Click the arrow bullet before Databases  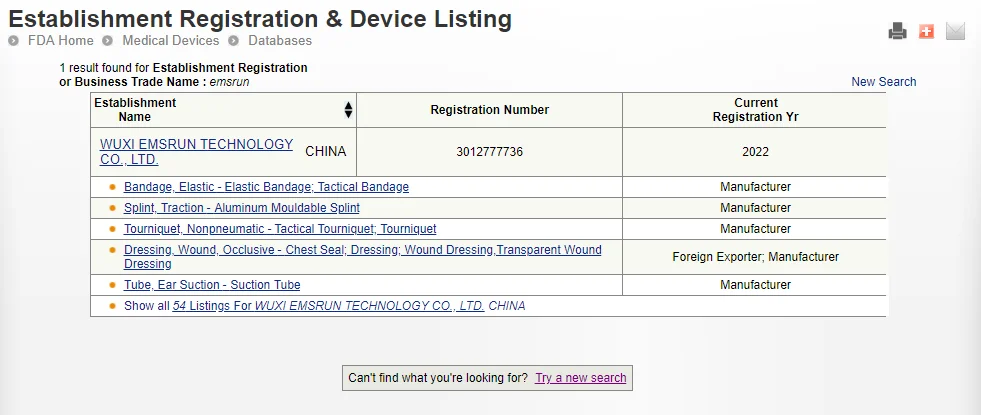click(x=233, y=41)
